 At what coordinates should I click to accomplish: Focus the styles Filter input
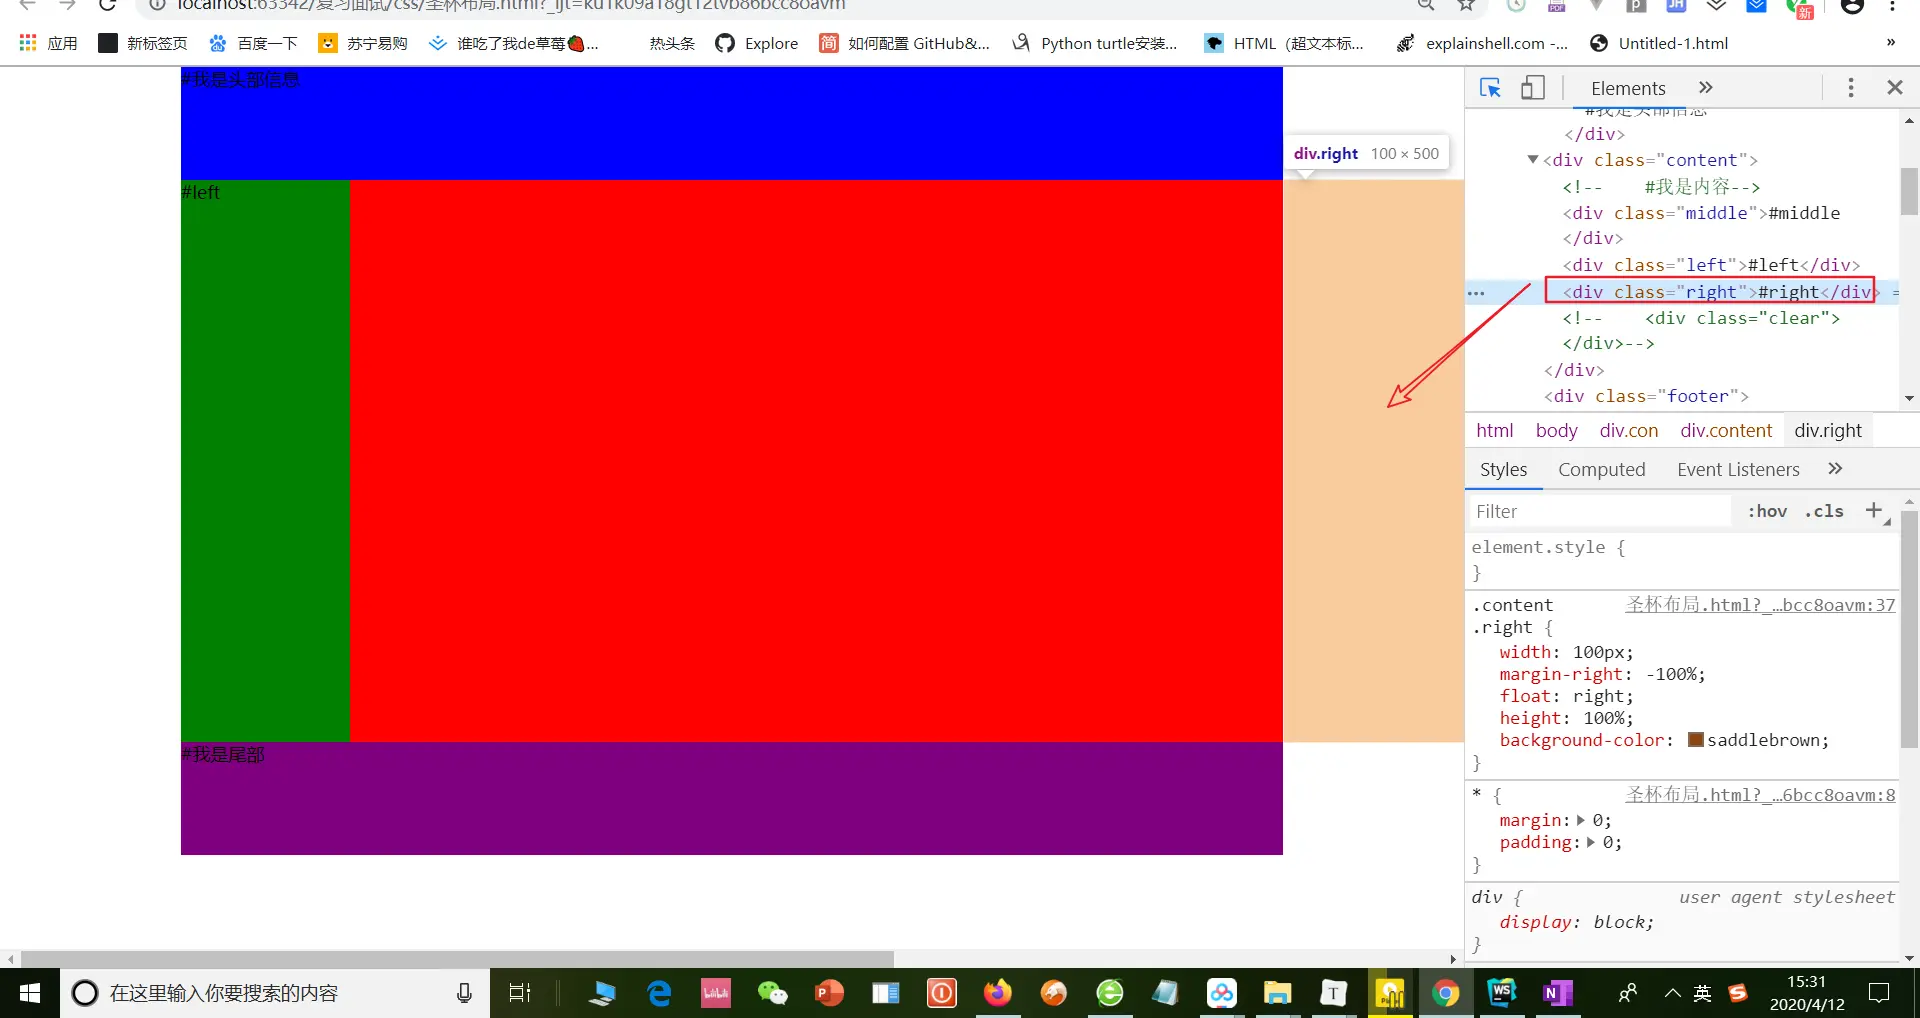coord(1600,511)
